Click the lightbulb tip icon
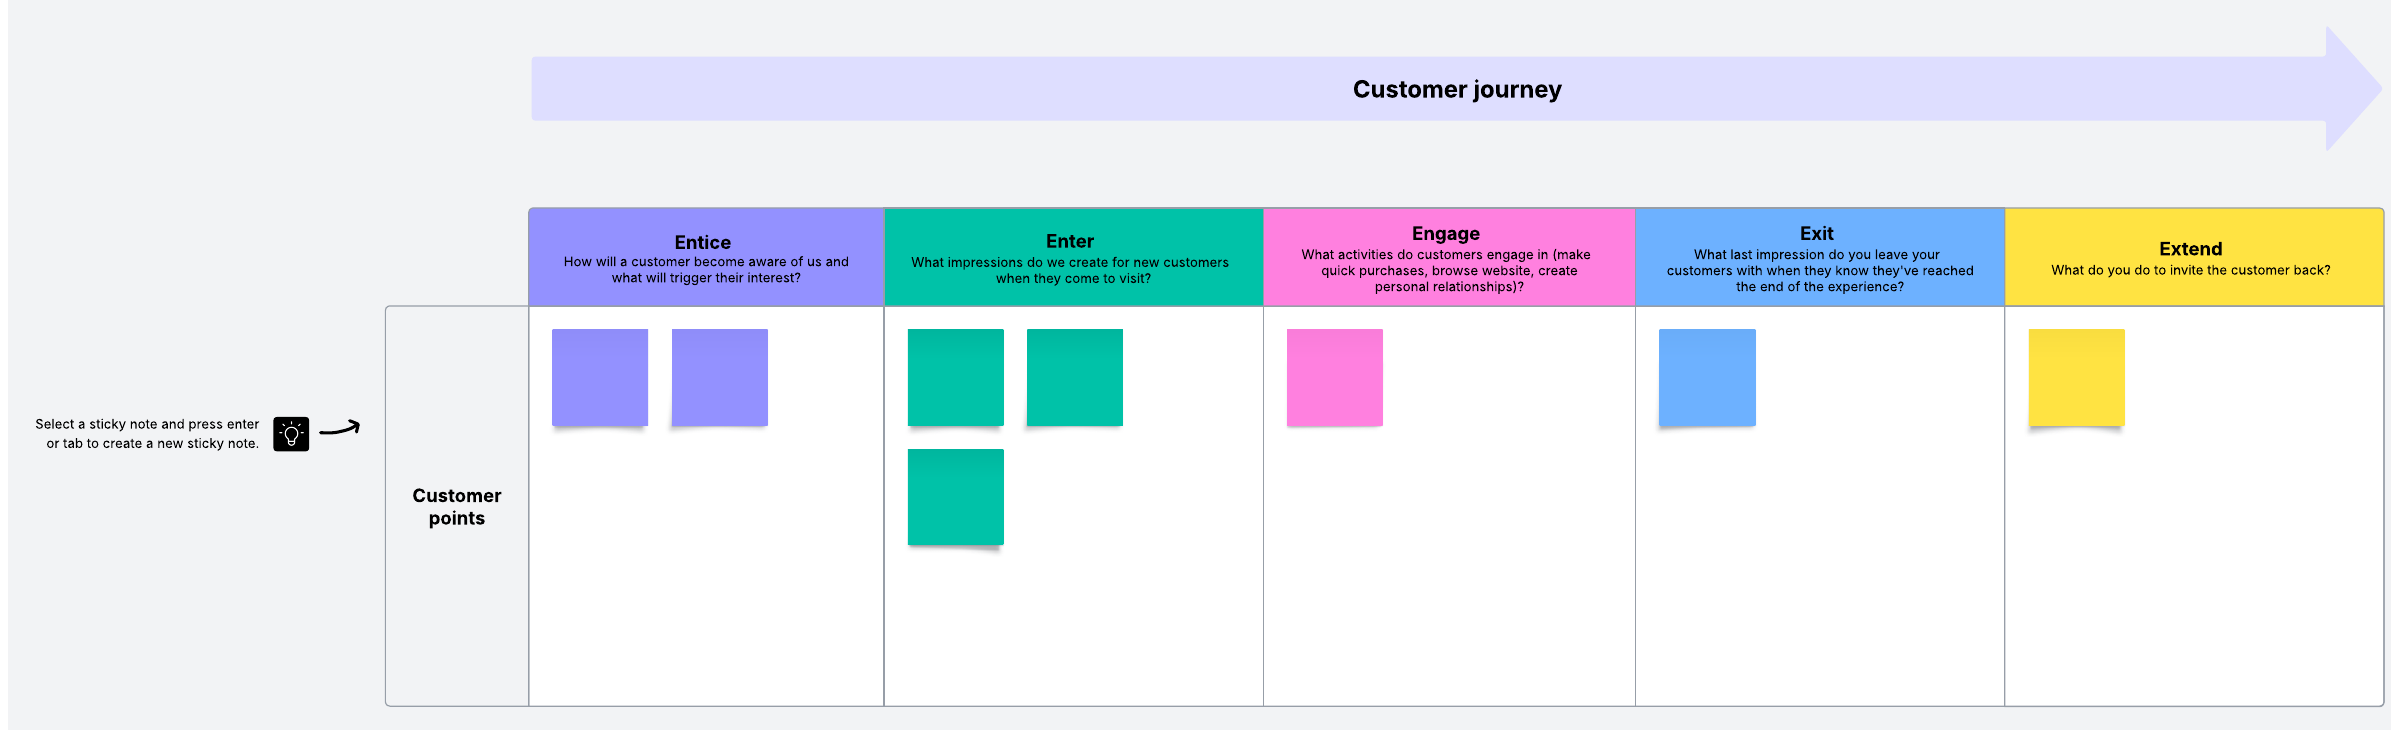2400x730 pixels. pyautogui.click(x=291, y=434)
